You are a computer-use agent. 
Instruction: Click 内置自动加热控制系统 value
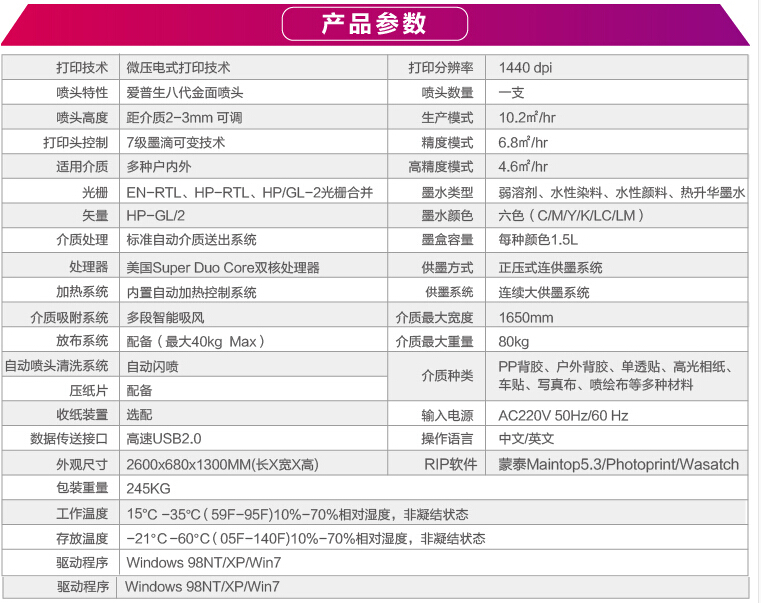click(191, 292)
